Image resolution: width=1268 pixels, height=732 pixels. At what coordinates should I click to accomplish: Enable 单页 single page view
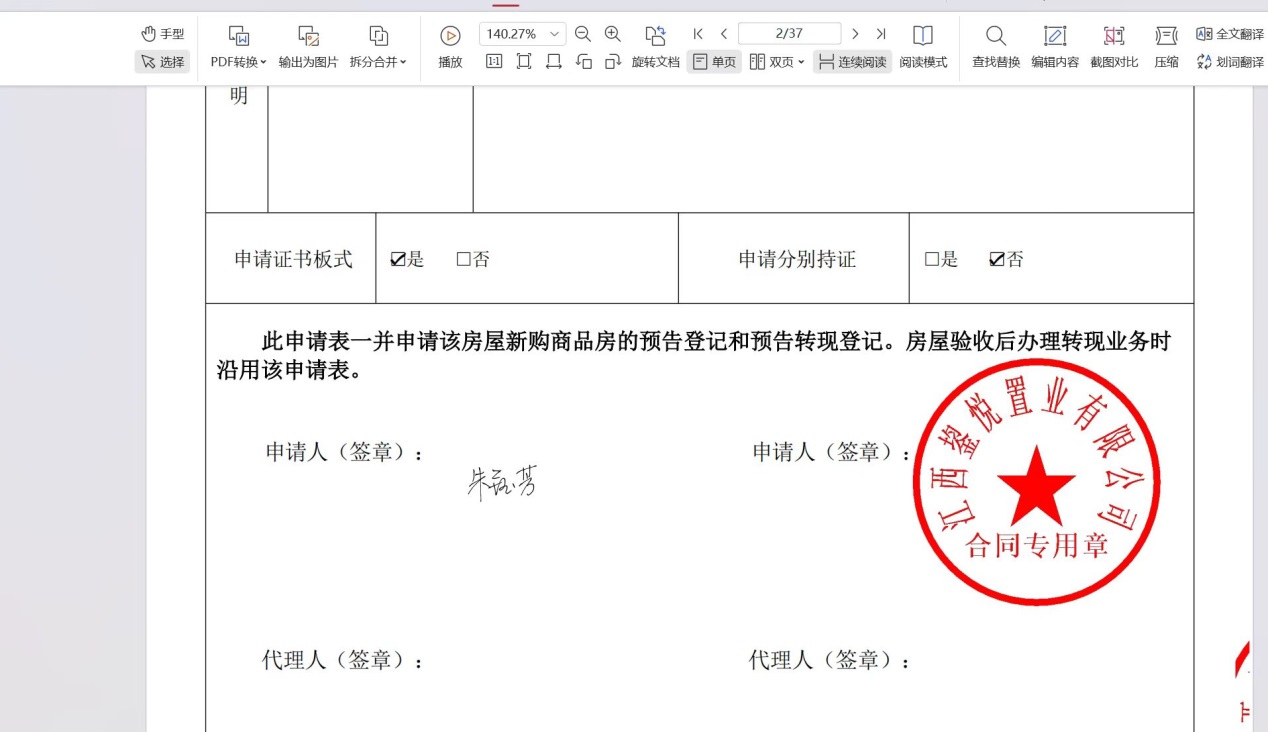point(714,62)
